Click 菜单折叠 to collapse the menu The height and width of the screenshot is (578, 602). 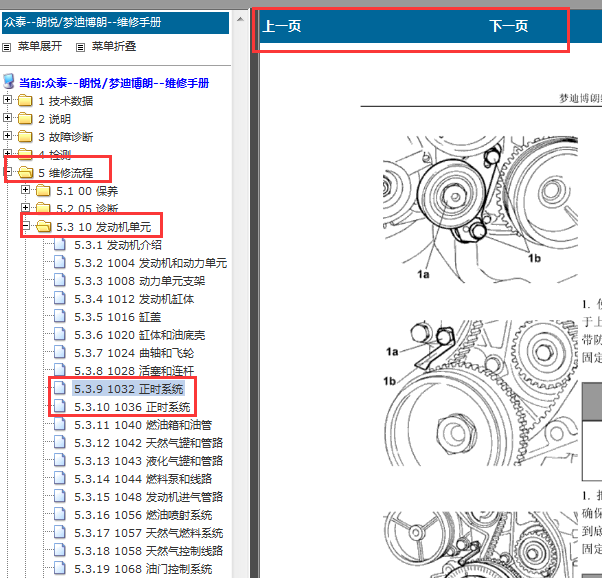click(x=114, y=46)
